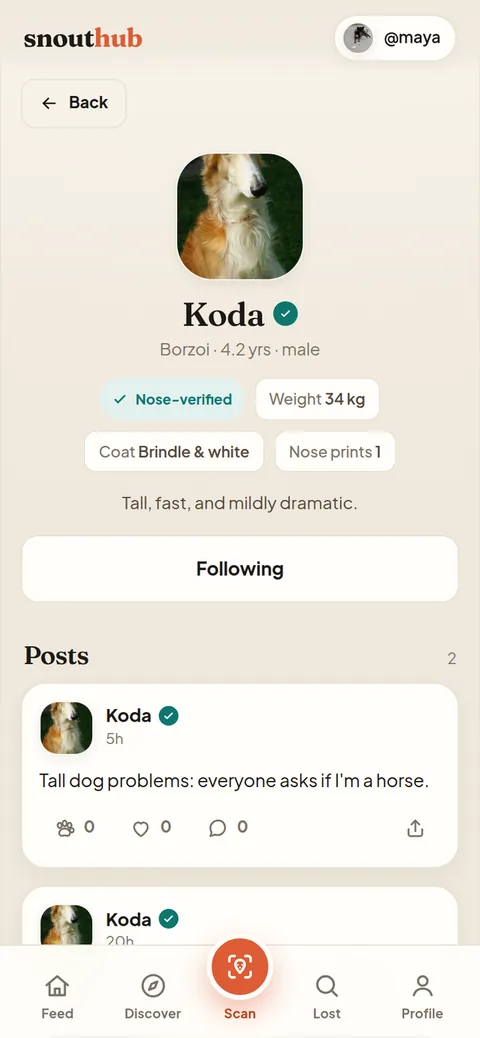
Task: Select the Coat Brindle & white chip
Action: pyautogui.click(x=174, y=452)
